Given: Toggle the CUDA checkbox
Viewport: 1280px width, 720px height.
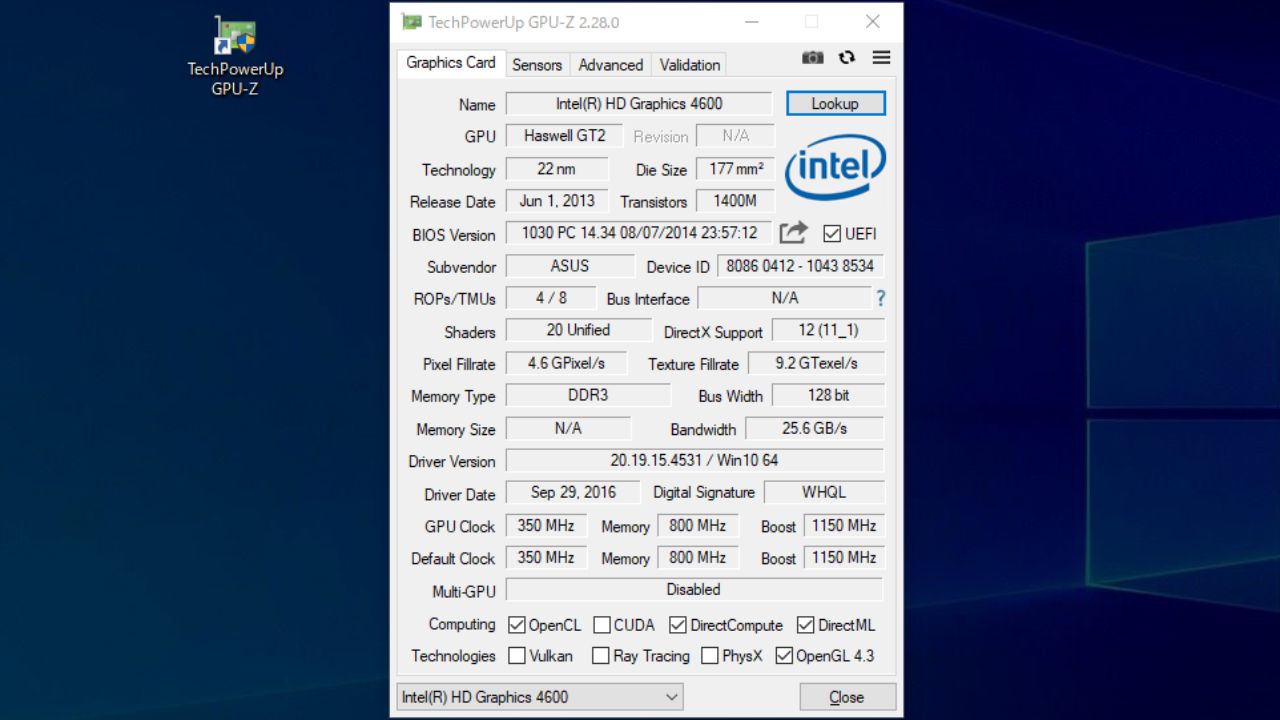Looking at the screenshot, I should [602, 625].
